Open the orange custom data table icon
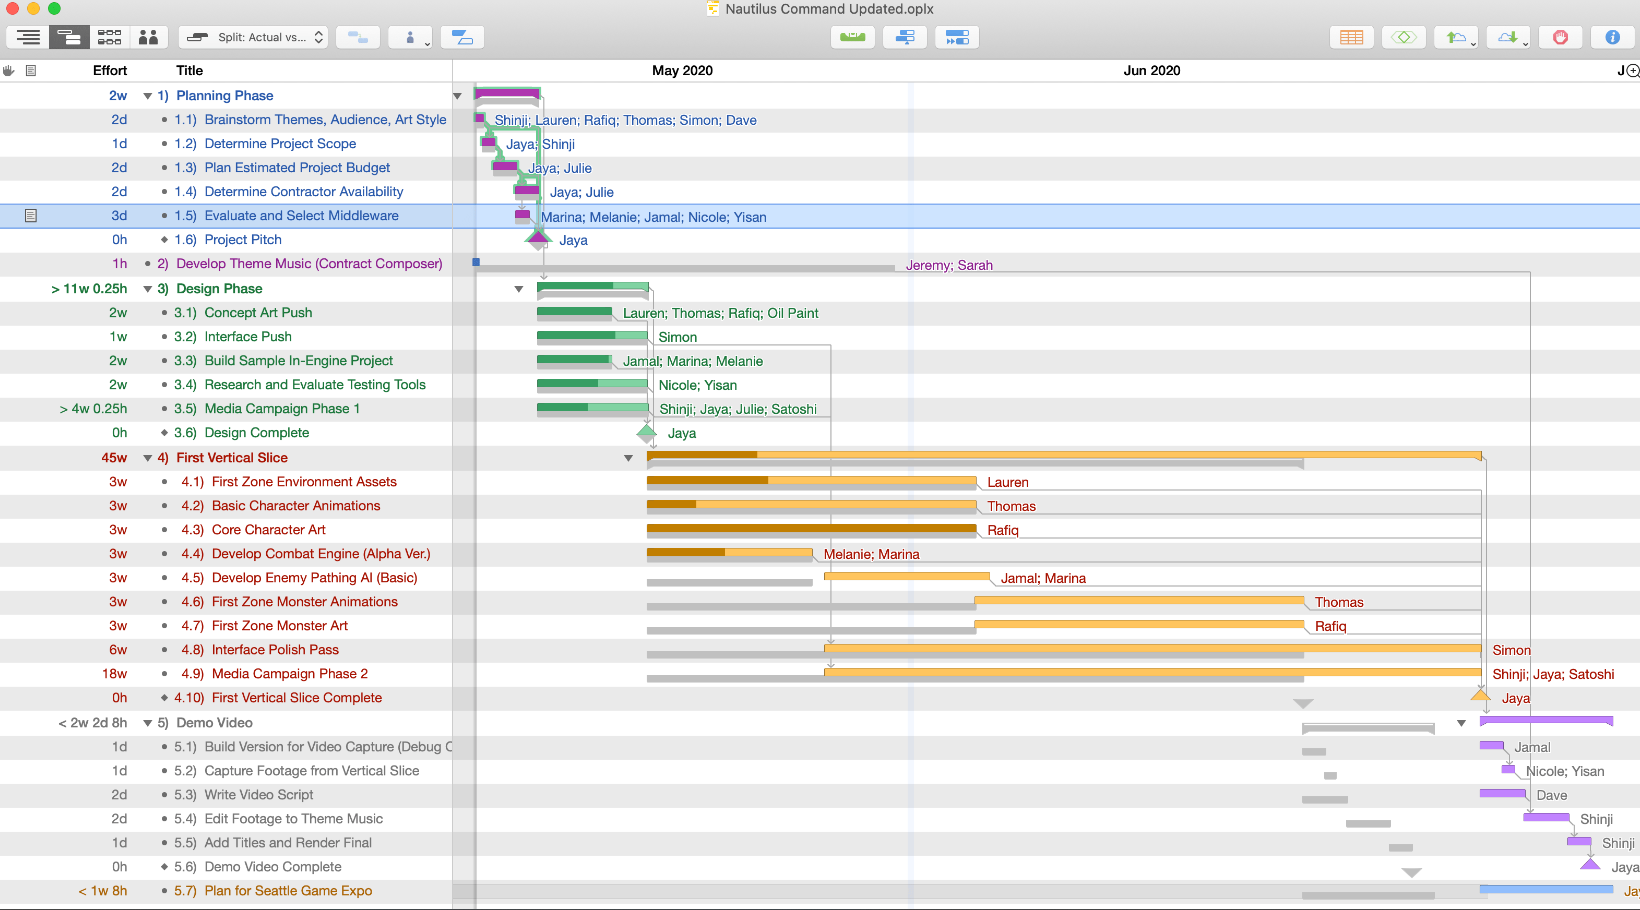1640x910 pixels. coord(1351,37)
